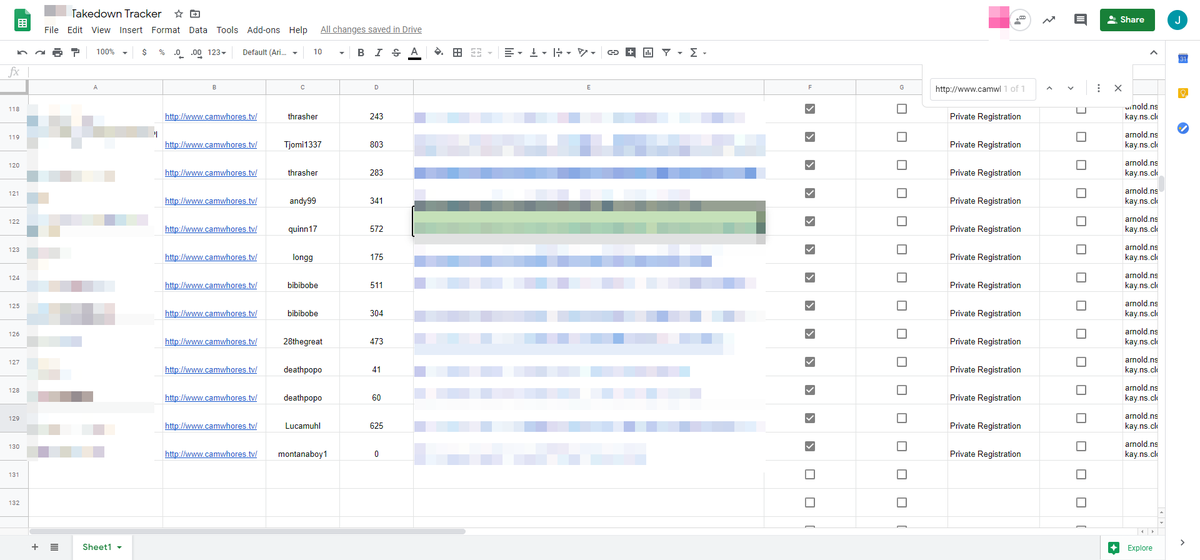The height and width of the screenshot is (560, 1200).
Task: Open the File menu
Action: pos(51,30)
